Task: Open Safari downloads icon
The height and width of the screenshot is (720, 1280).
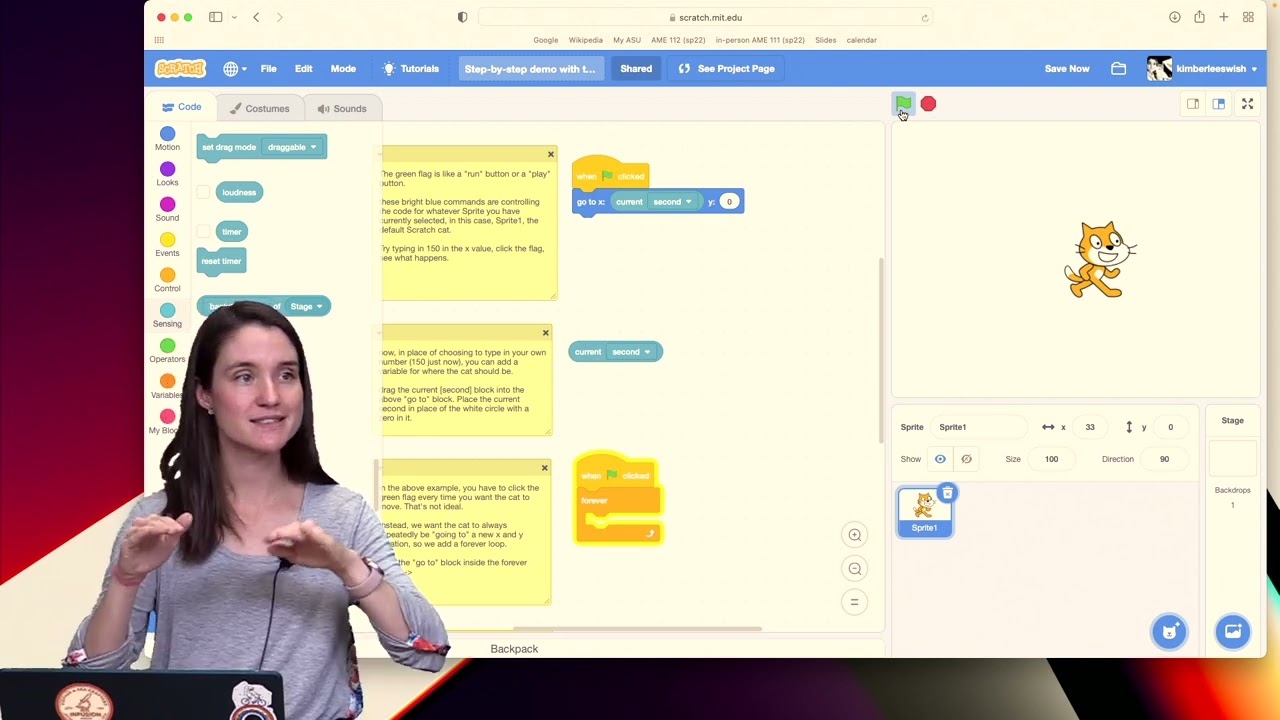Action: point(1174,17)
